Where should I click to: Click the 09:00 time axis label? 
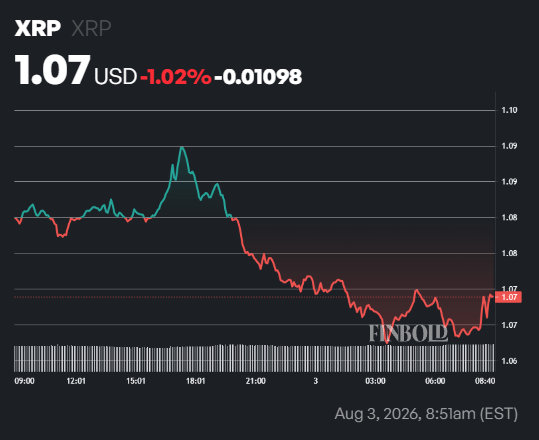coord(24,381)
